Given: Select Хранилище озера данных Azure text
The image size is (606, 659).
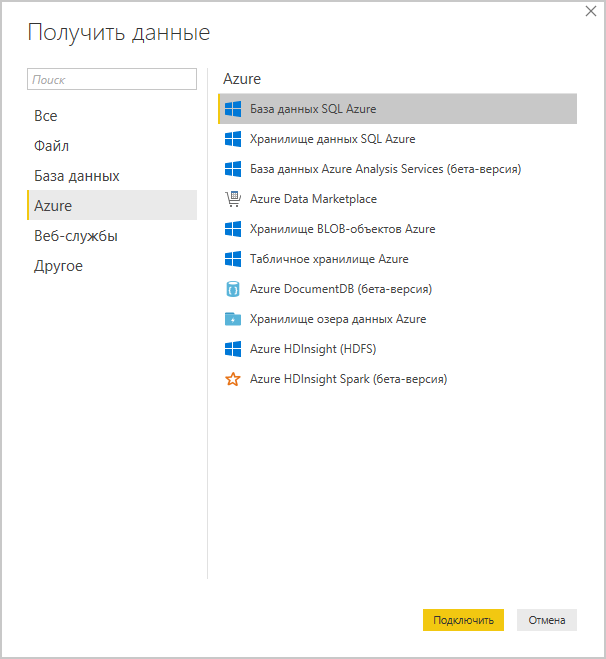Looking at the screenshot, I should [338, 319].
